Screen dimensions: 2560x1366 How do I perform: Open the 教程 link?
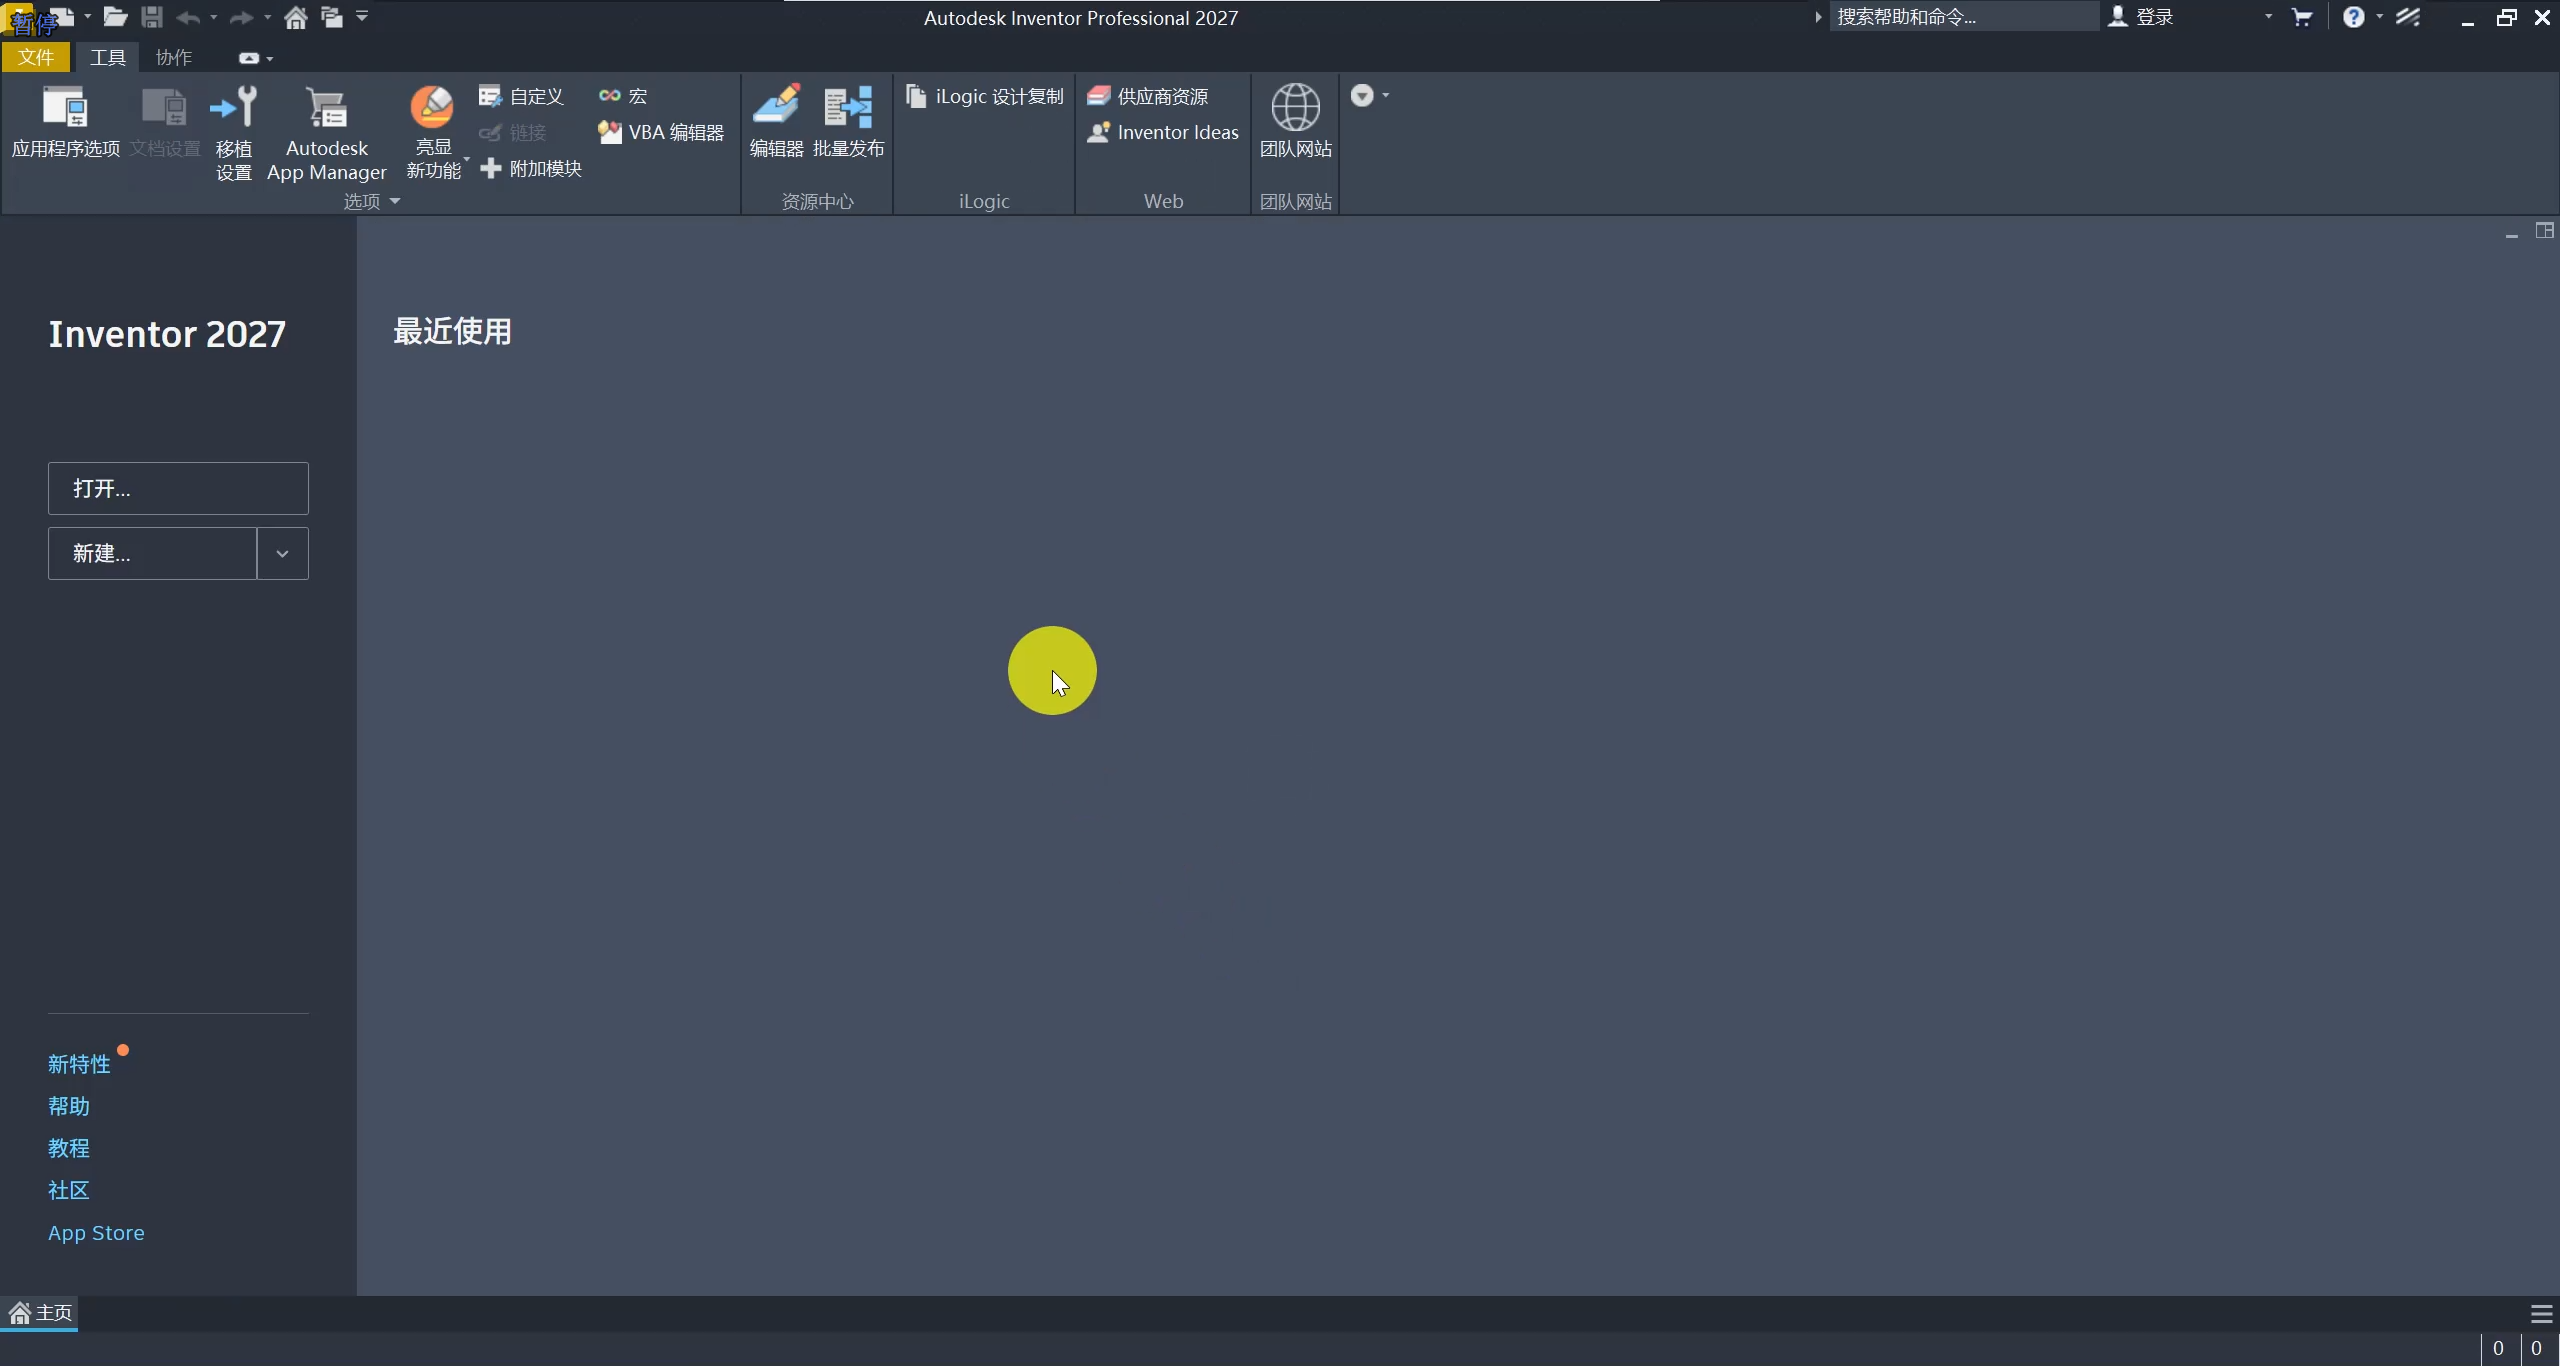[69, 1148]
